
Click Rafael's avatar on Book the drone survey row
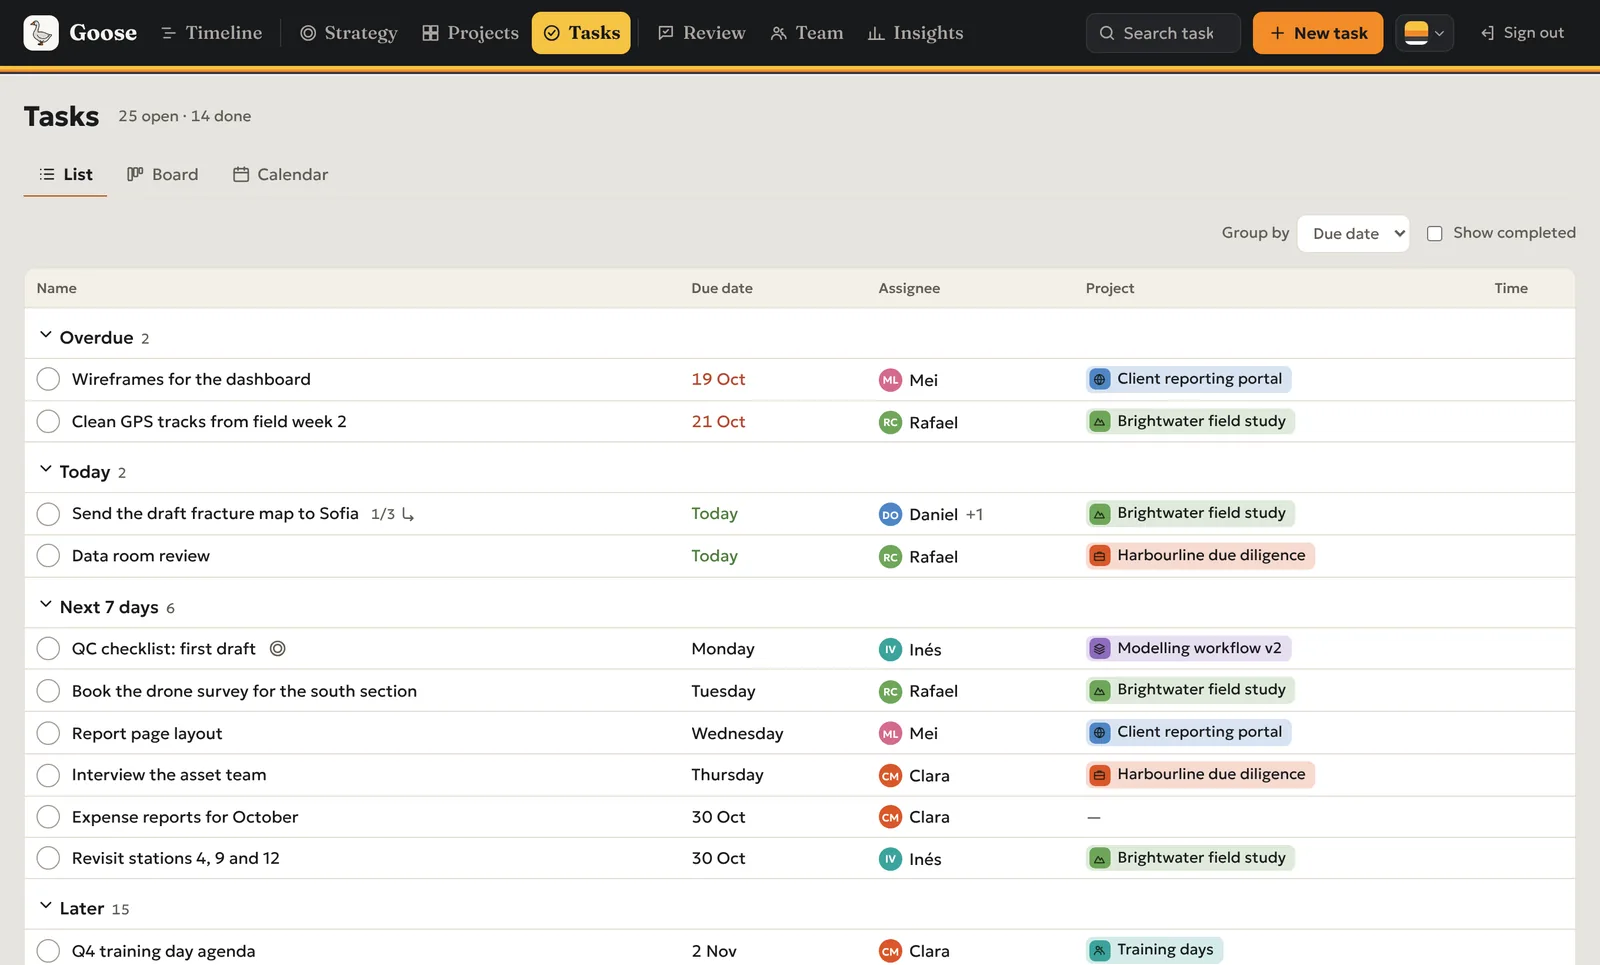tap(890, 691)
